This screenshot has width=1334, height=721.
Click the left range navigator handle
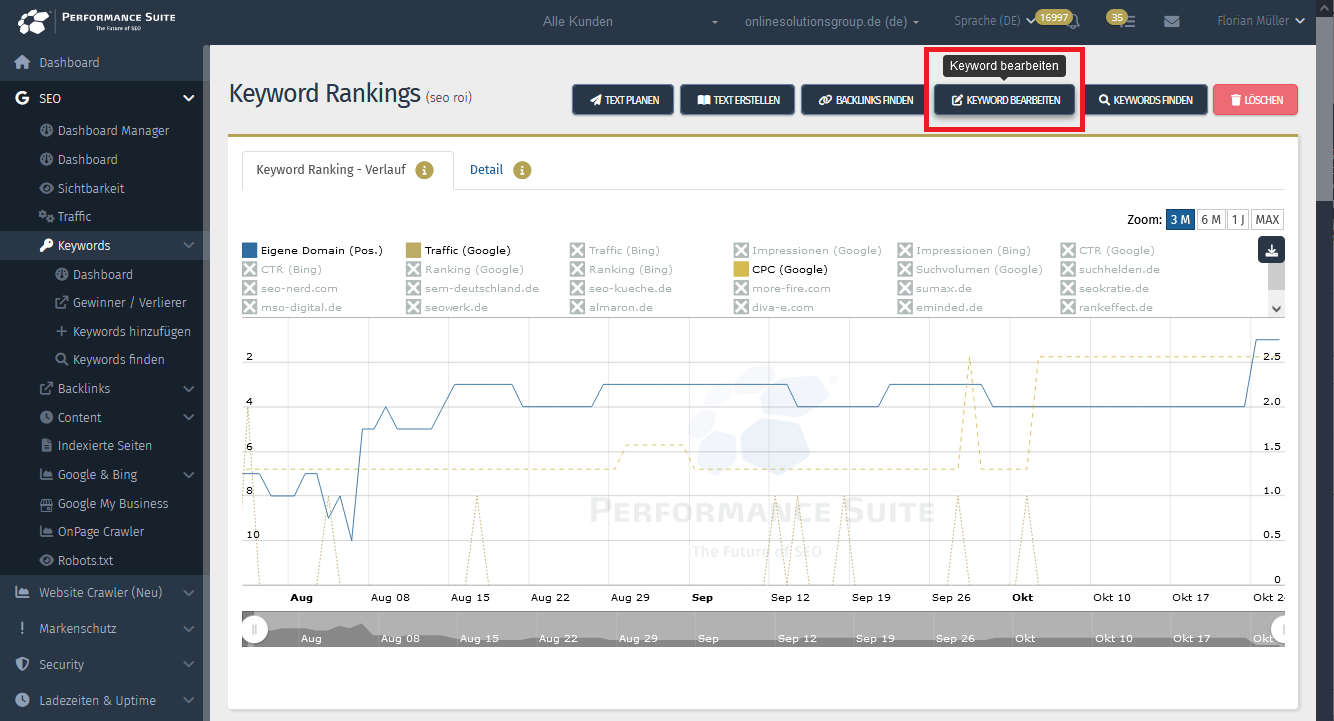point(254,629)
